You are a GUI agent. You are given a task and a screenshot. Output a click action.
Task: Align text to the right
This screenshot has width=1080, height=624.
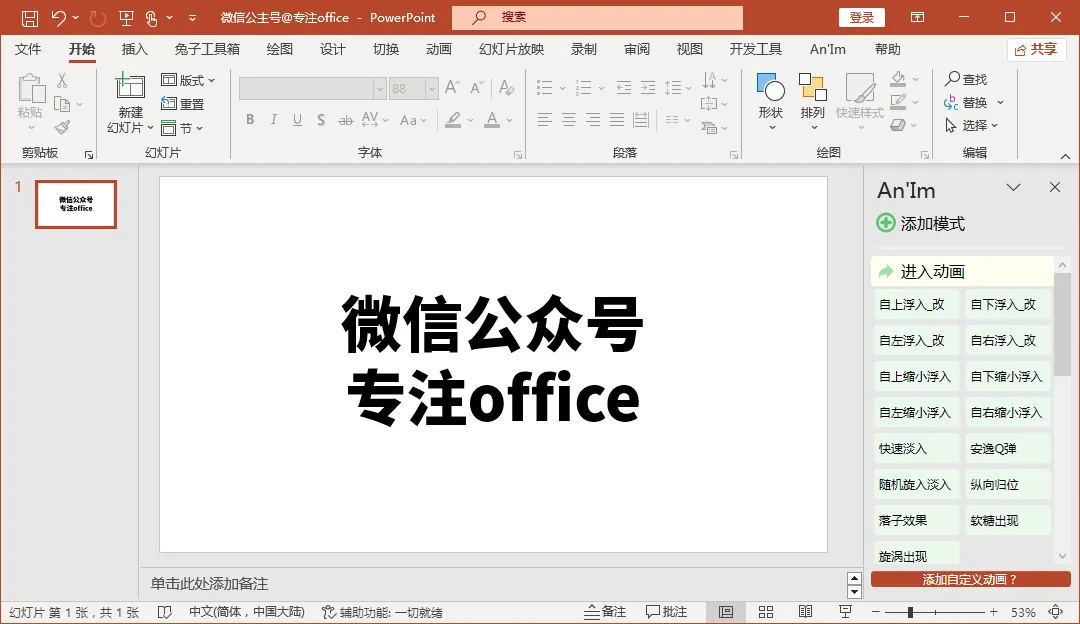tap(592, 120)
